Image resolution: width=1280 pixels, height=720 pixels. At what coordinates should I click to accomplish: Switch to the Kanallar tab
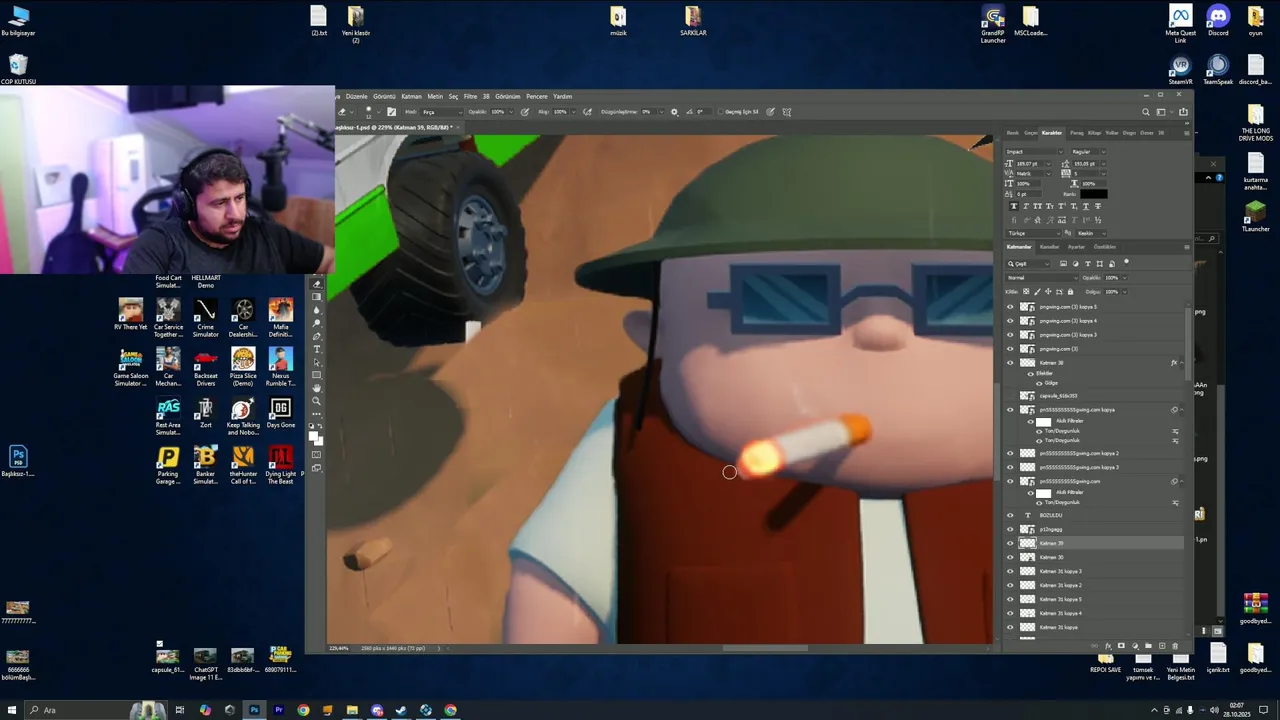click(1049, 247)
